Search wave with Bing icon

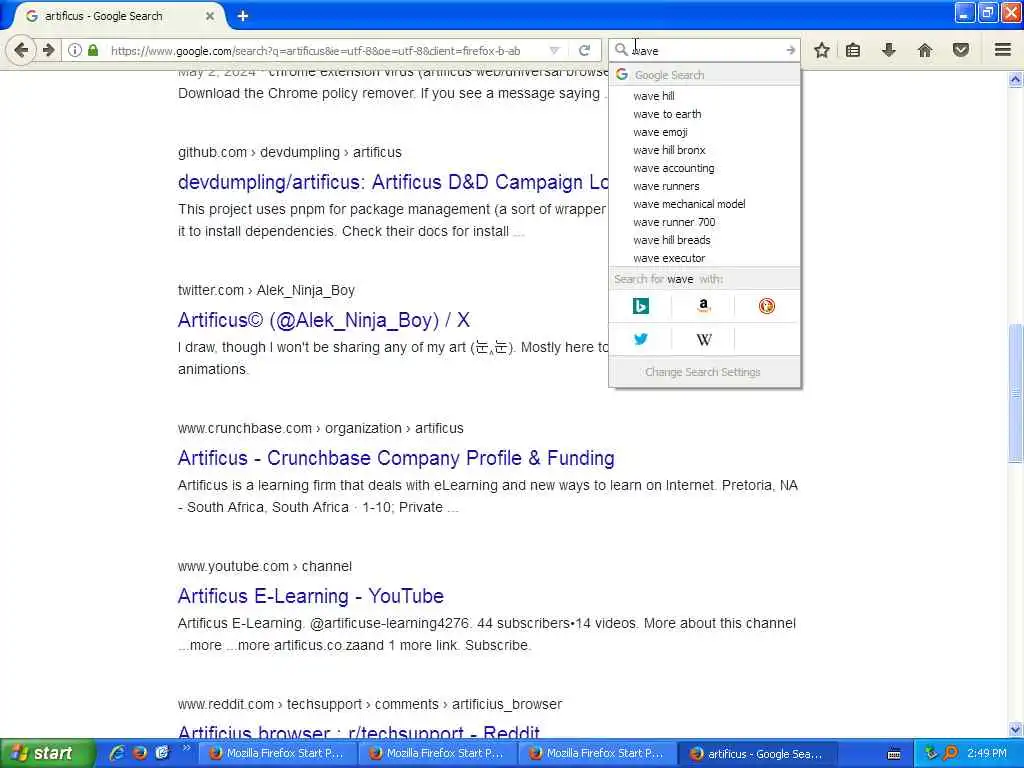pos(641,306)
